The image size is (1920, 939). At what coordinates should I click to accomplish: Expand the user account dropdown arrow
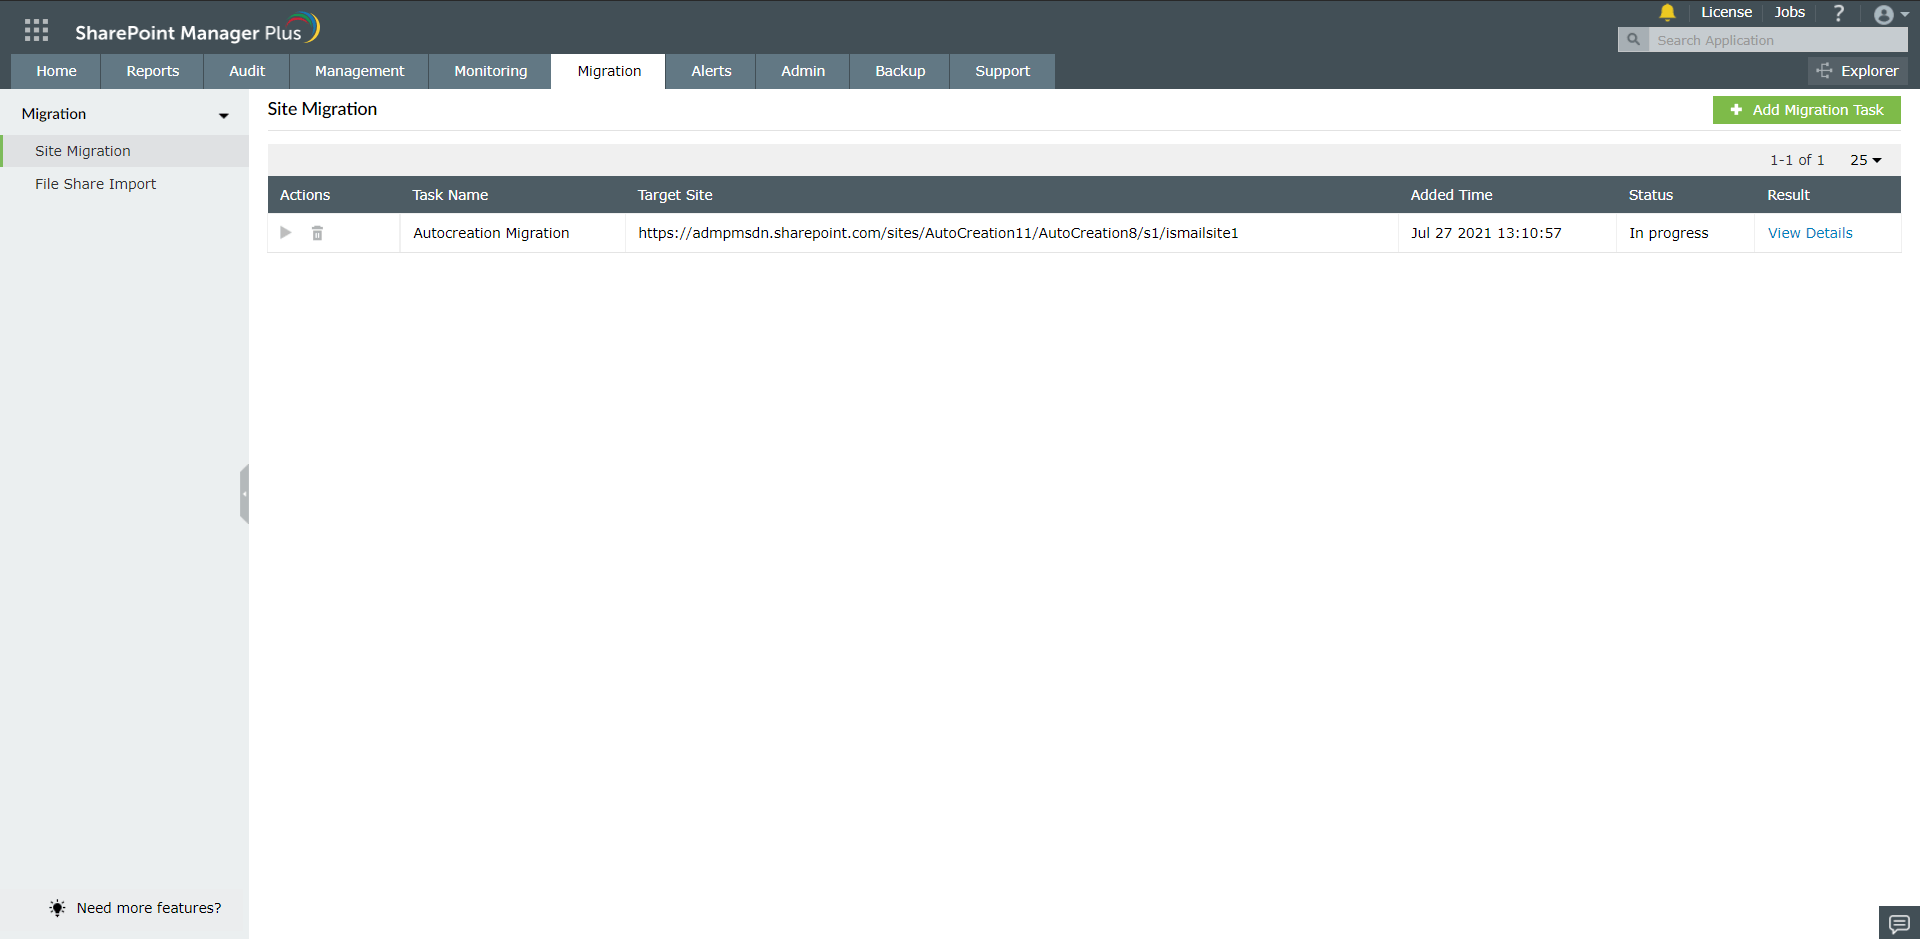1905,15
